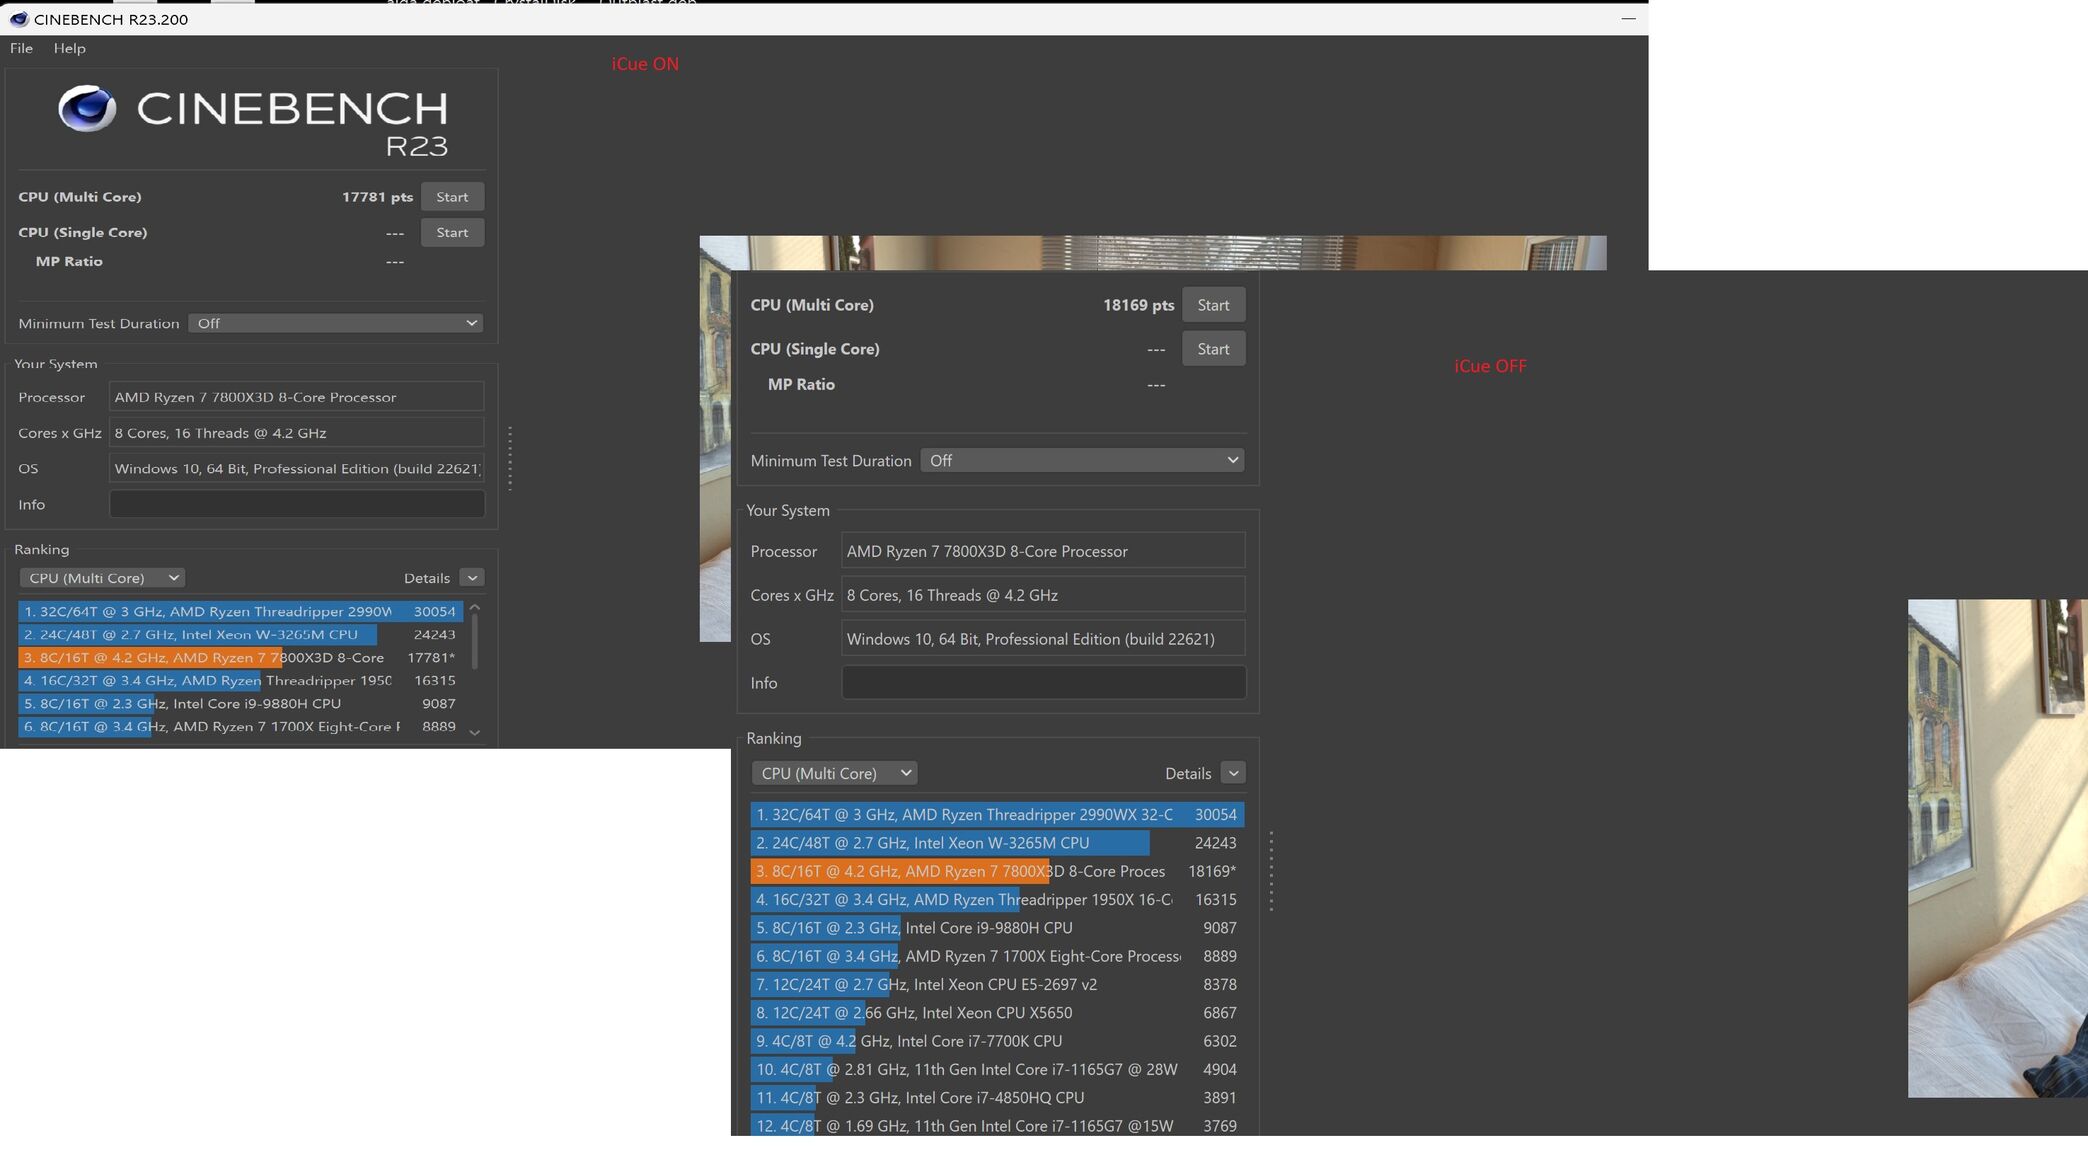Select Xeon W-3265M ranking row in iCue ON window
The width and height of the screenshot is (2088, 1155).
240,634
